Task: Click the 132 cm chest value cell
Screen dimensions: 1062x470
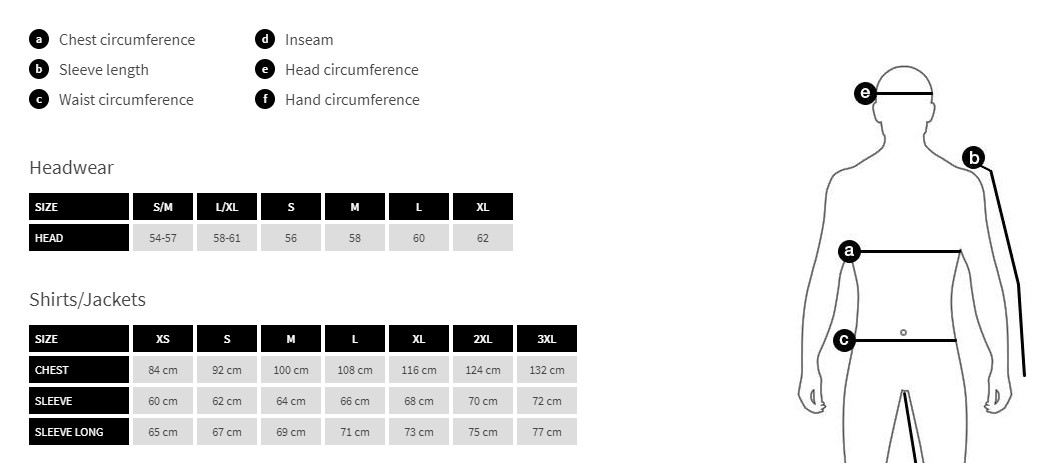Action: coord(547,370)
